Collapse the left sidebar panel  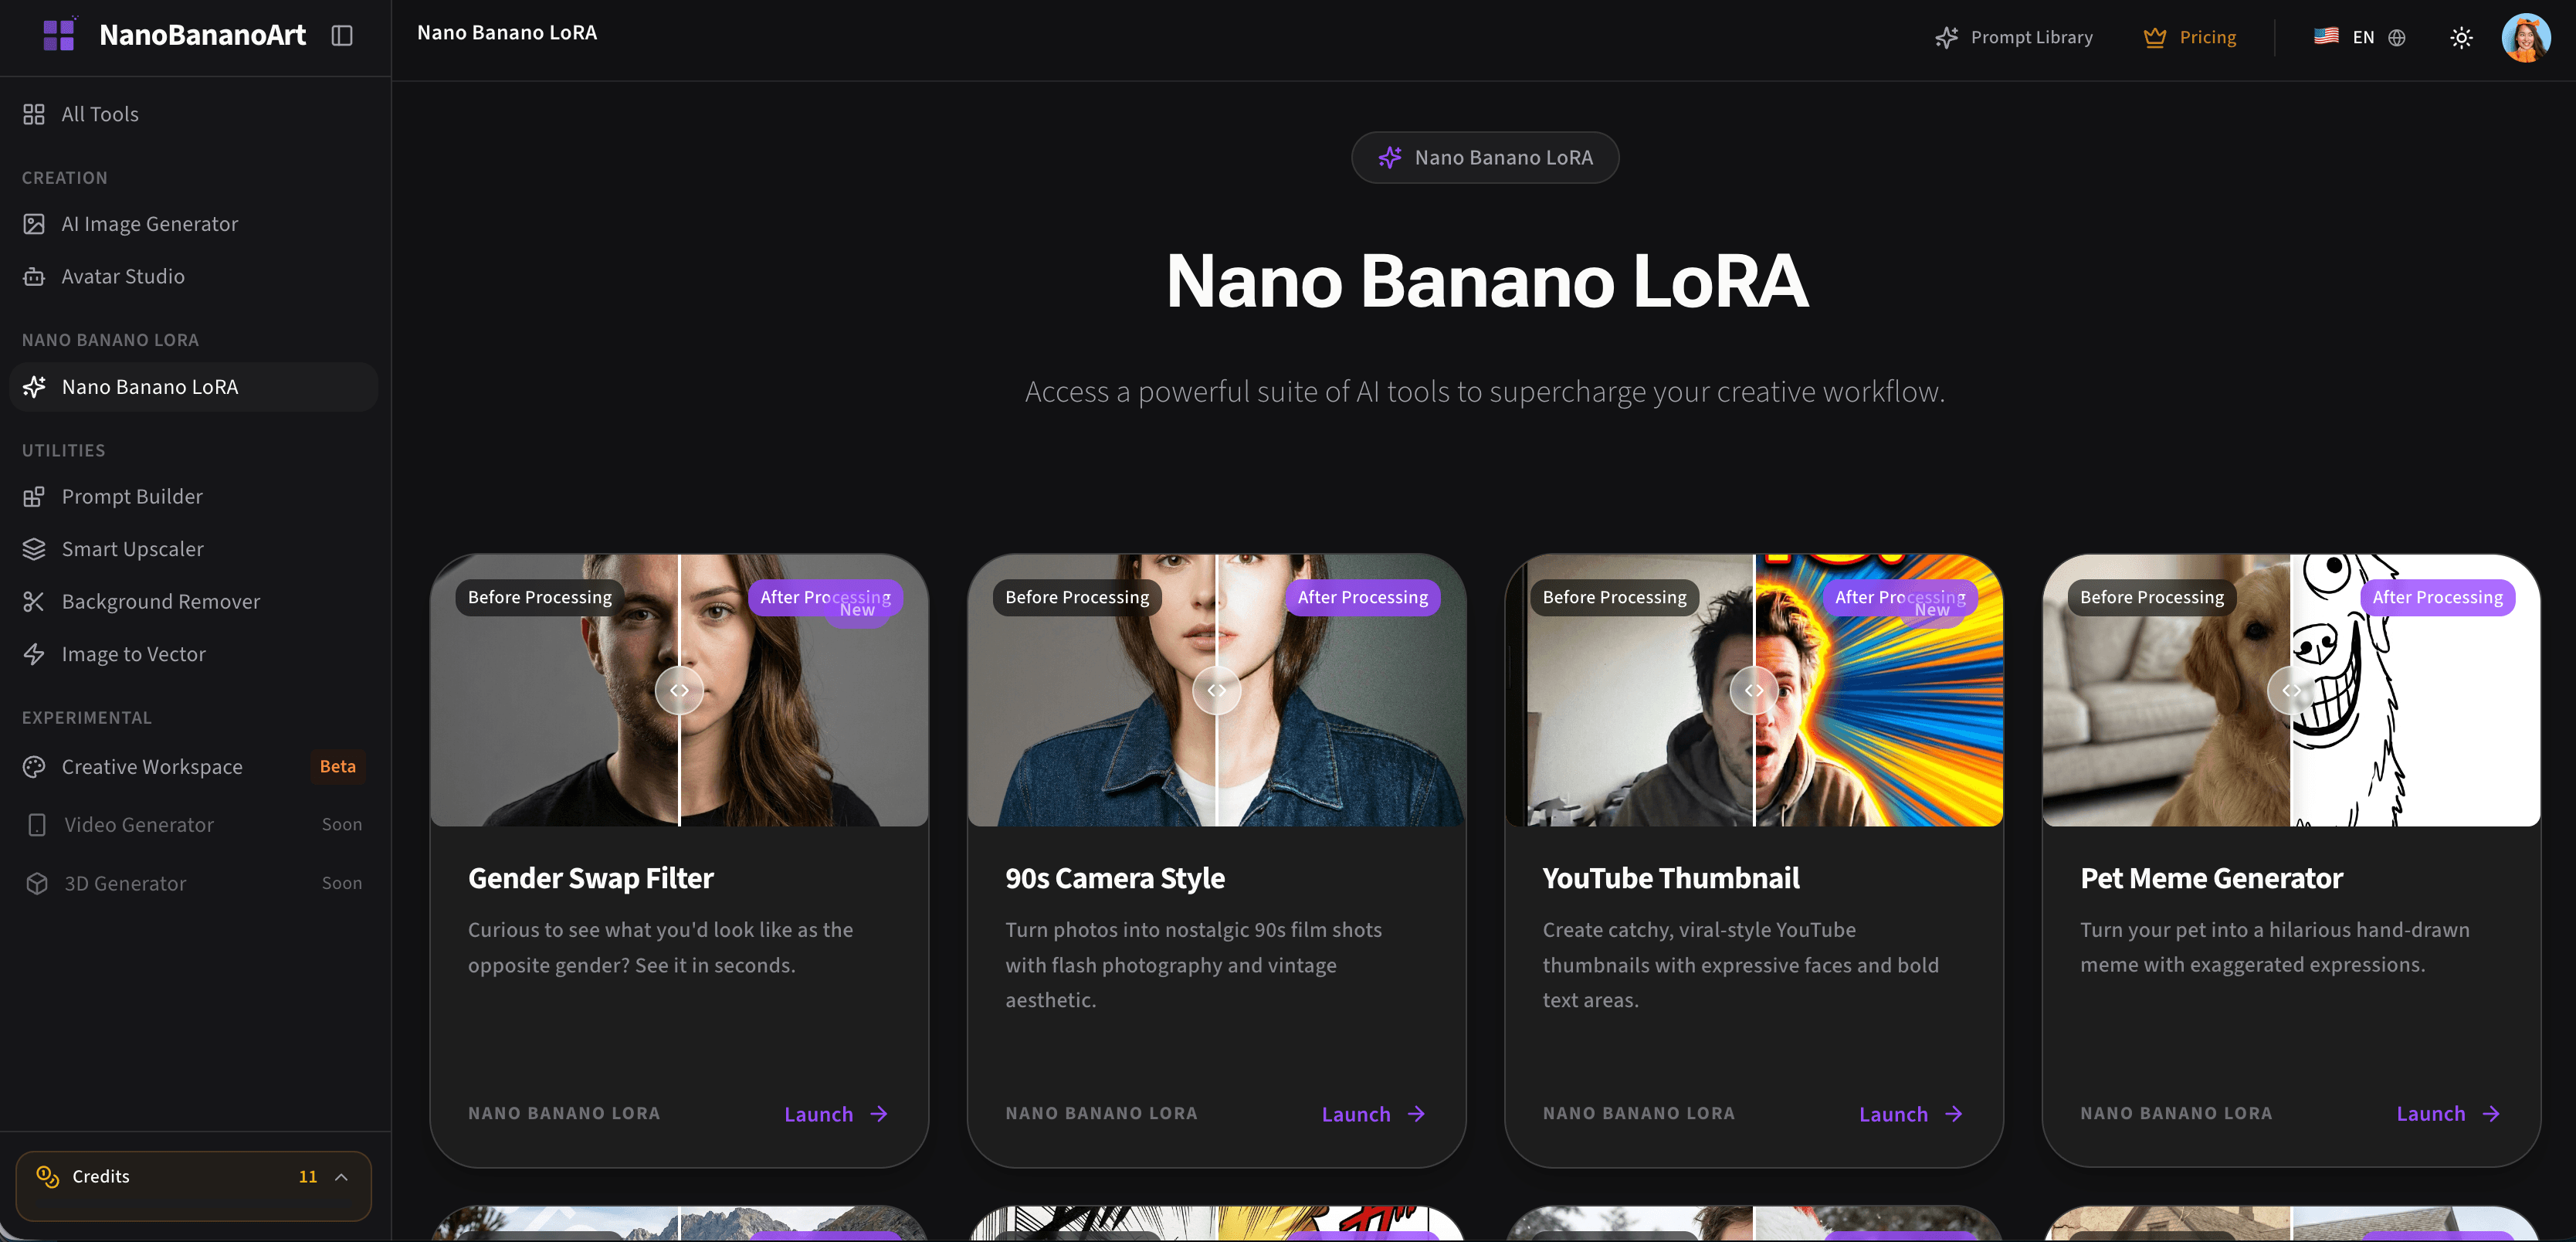point(342,35)
